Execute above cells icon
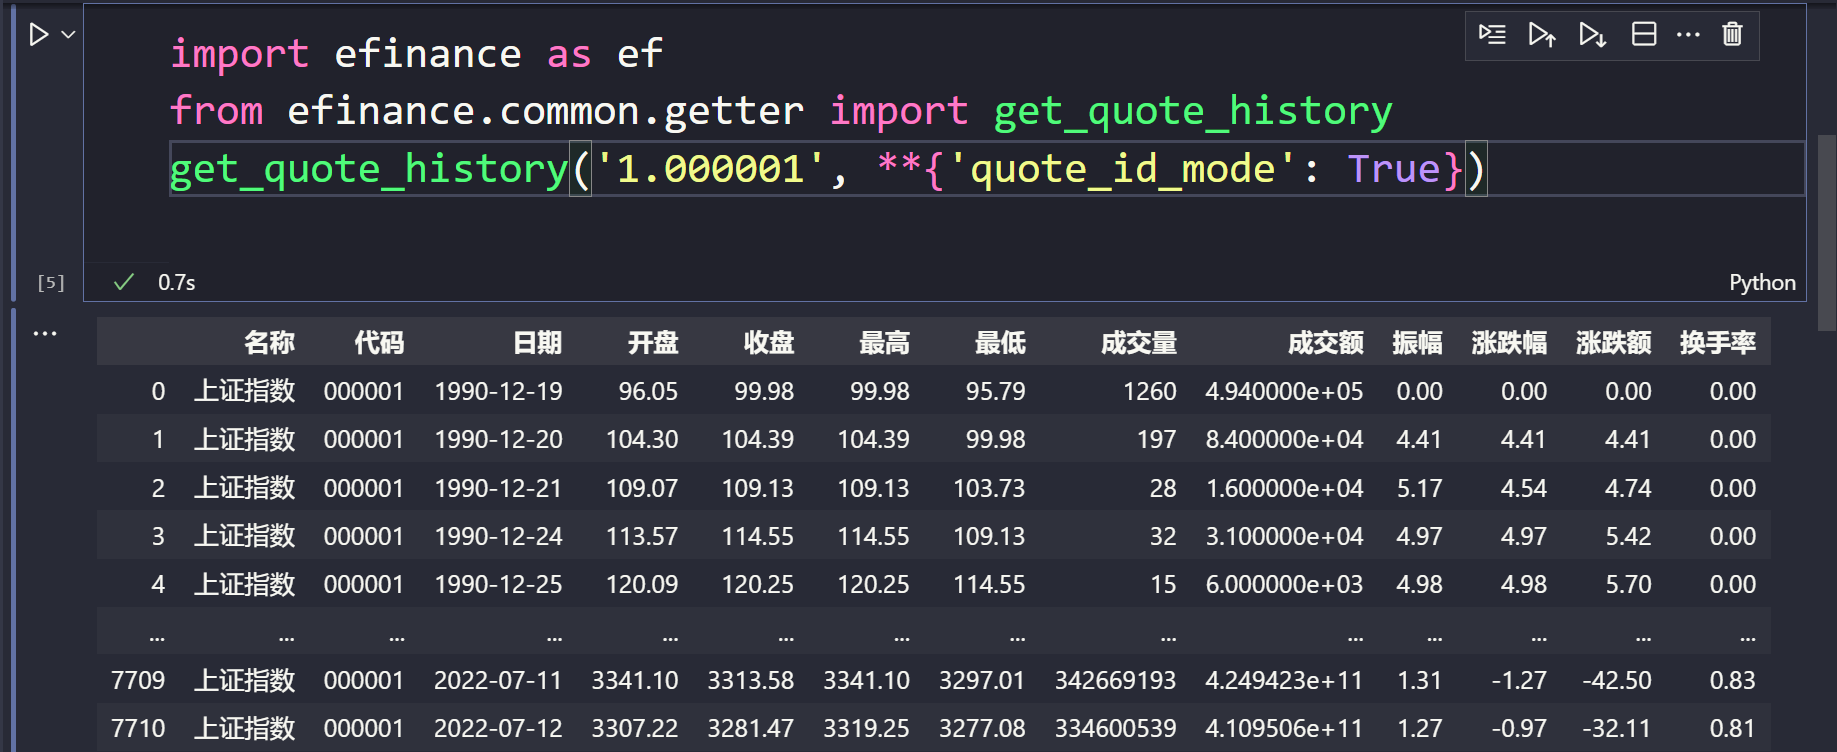Image resolution: width=1837 pixels, height=752 pixels. pyautogui.click(x=1542, y=35)
